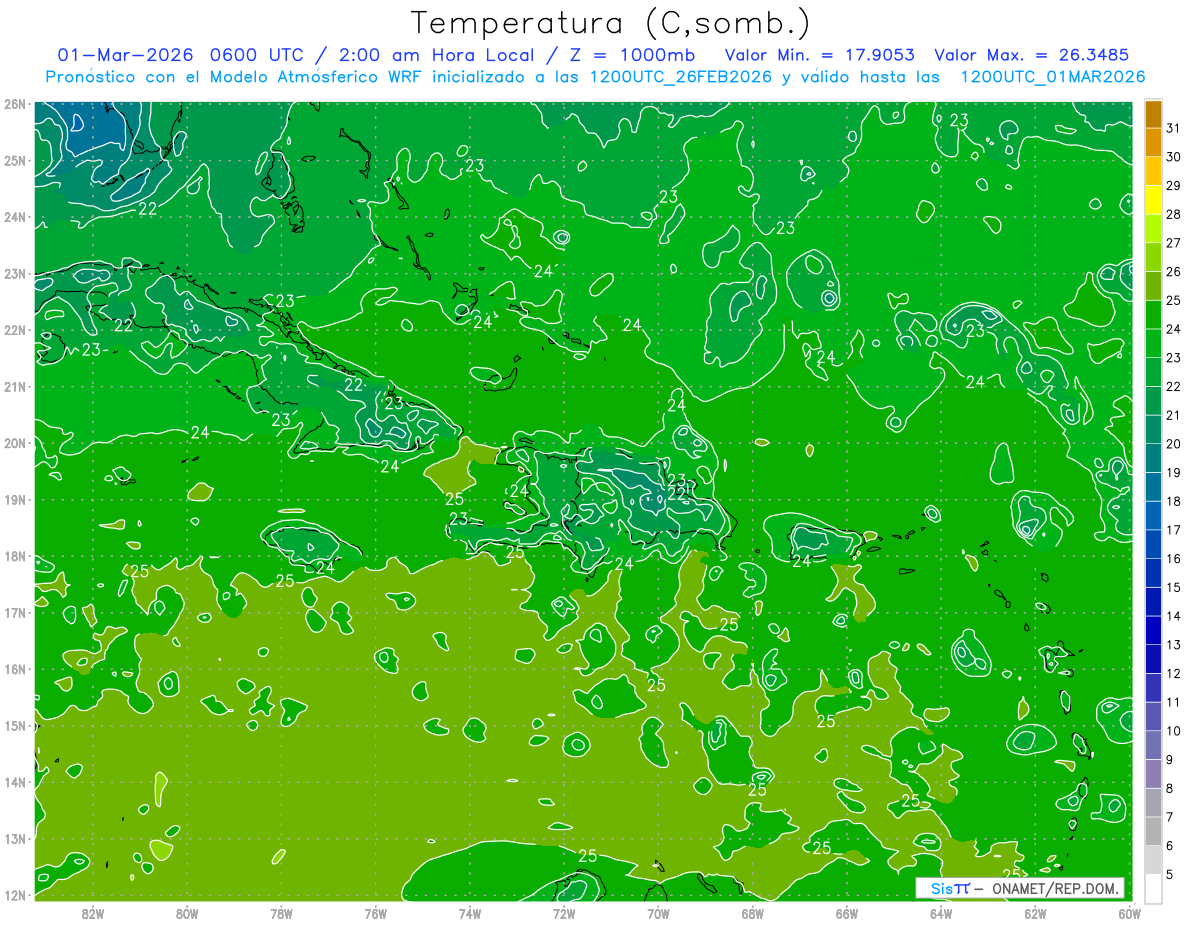The image size is (1200, 927).
Task: Click the "13N" latitude axis label
Action: [14, 838]
